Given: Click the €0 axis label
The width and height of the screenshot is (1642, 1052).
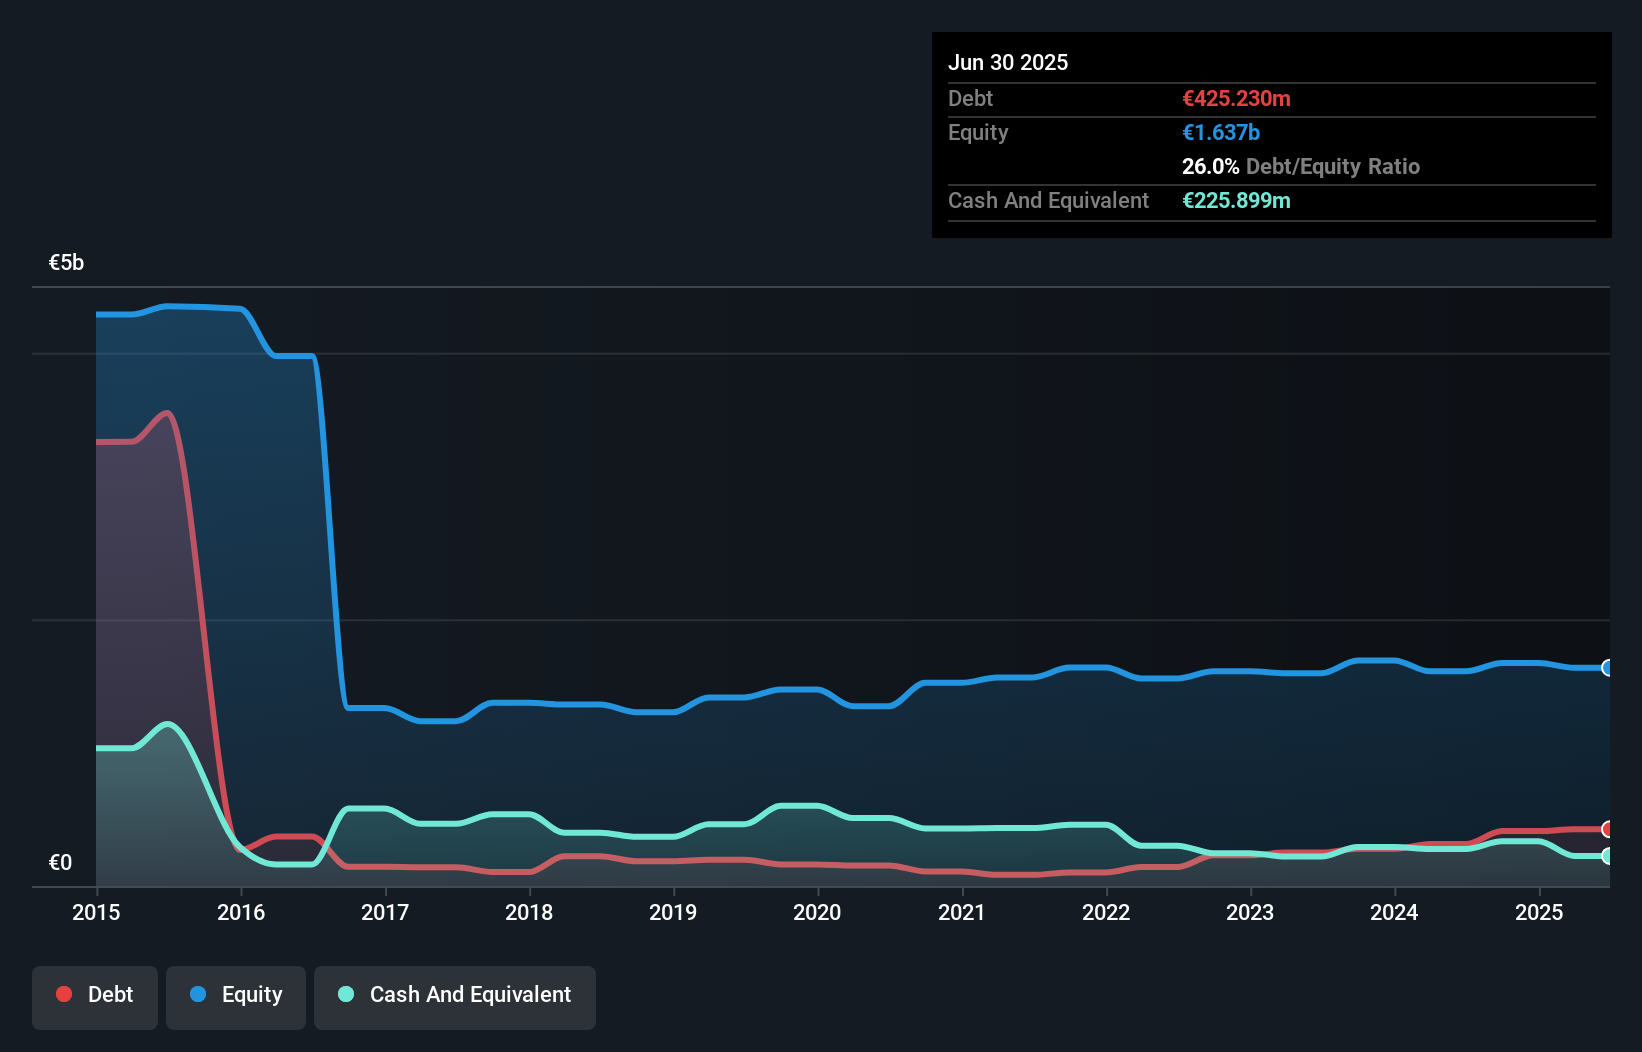Looking at the screenshot, I should 61,862.
